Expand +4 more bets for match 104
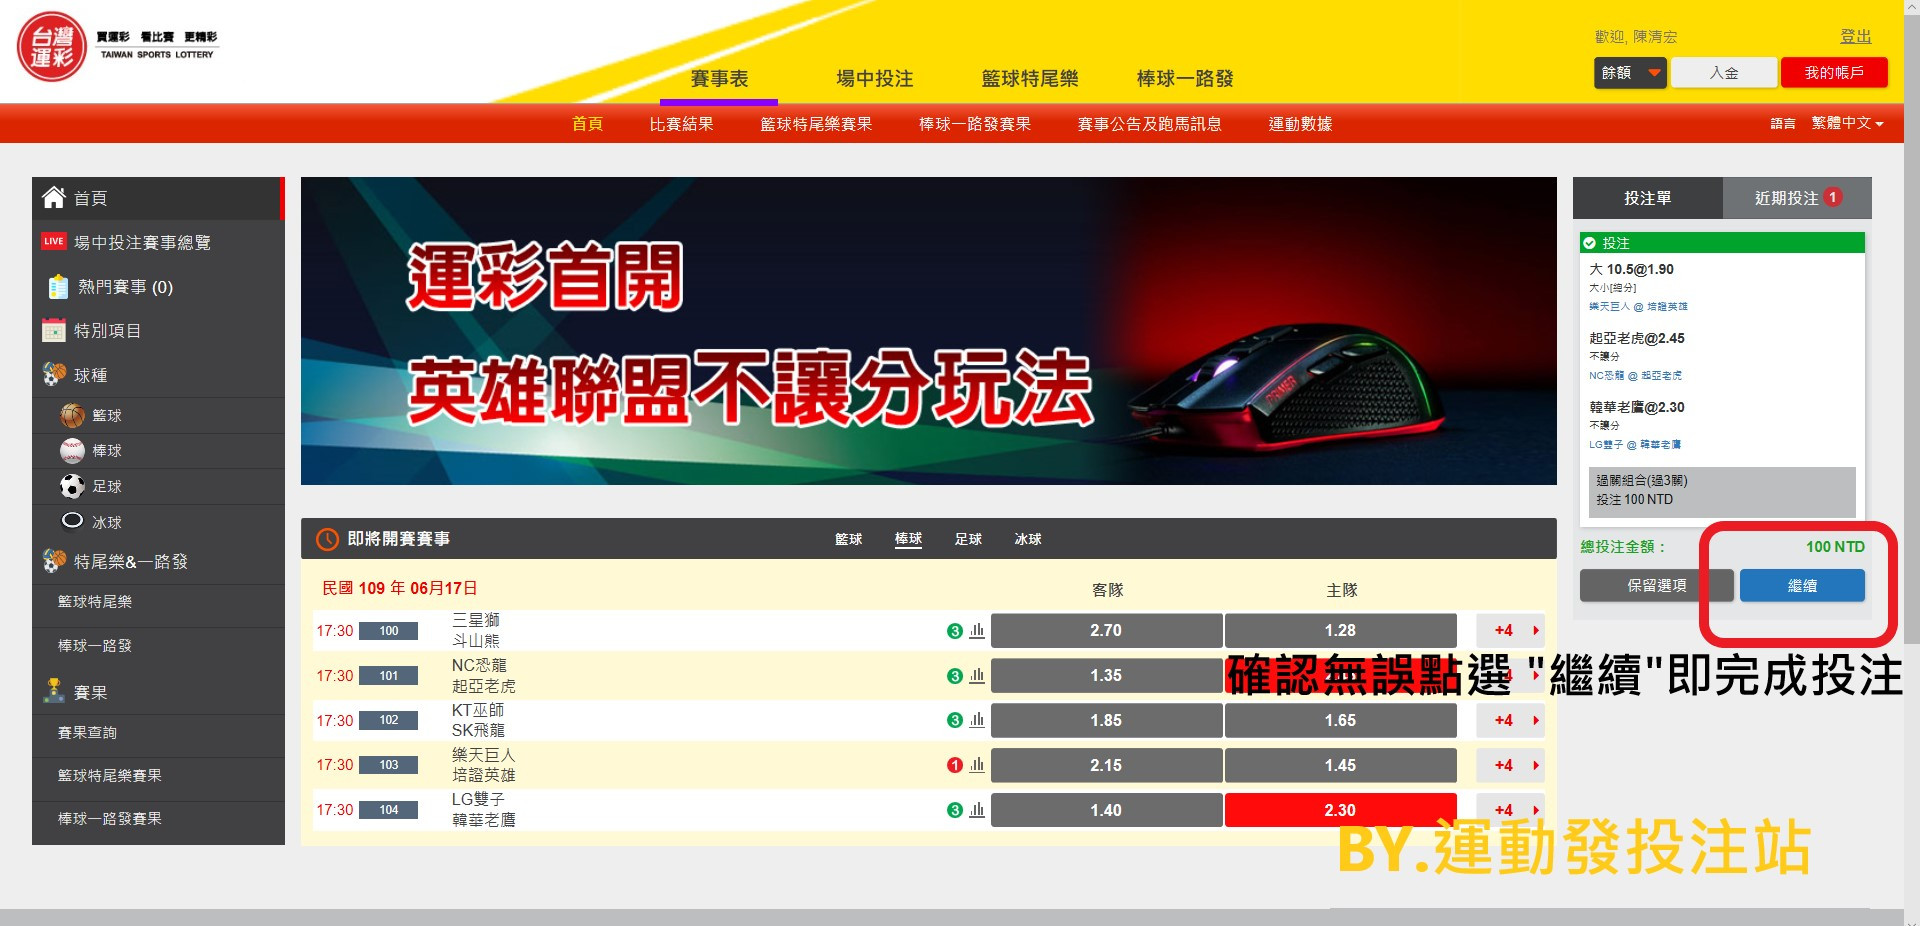The width and height of the screenshot is (1920, 926). (x=1510, y=810)
